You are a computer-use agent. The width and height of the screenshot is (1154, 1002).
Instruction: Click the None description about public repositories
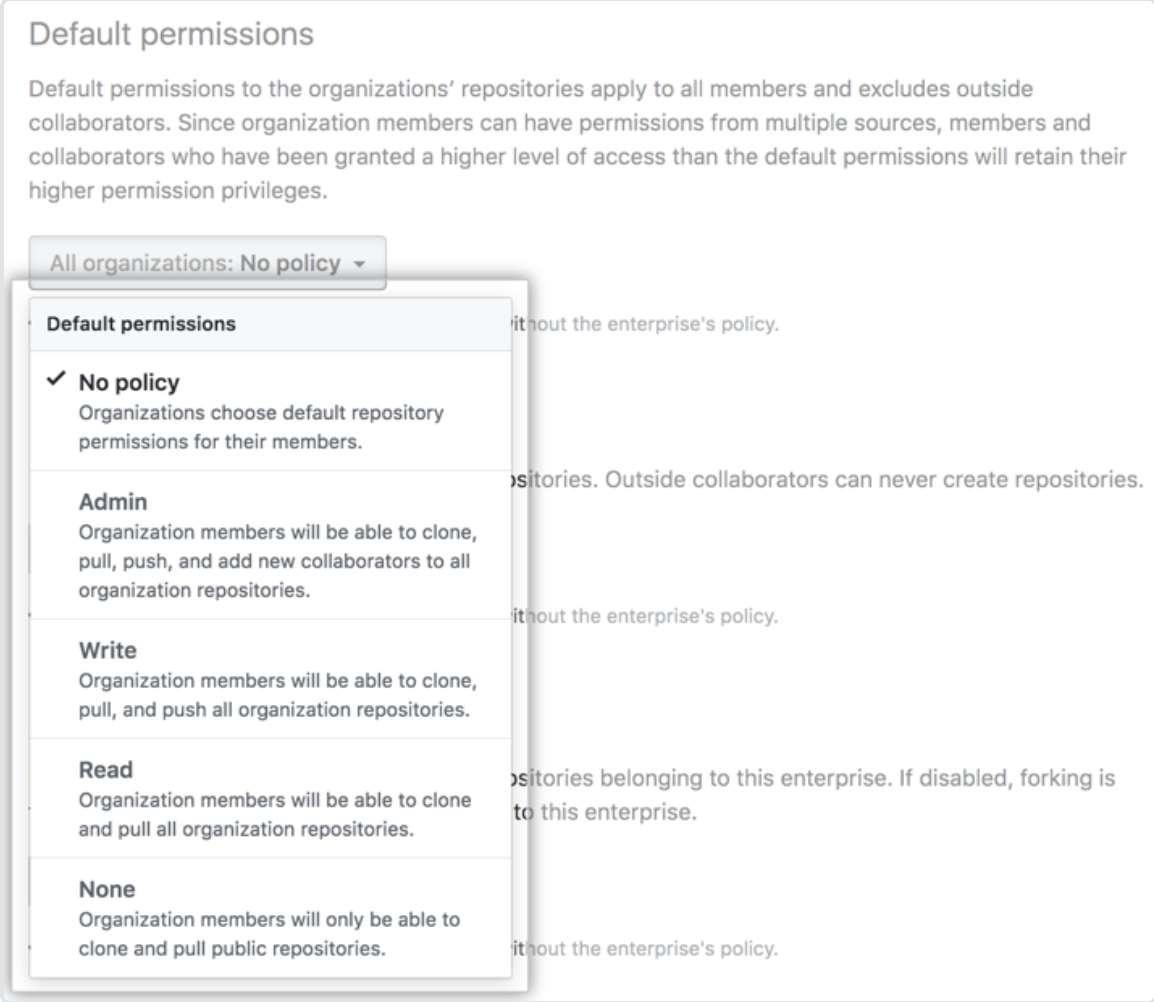pyautogui.click(x=269, y=934)
